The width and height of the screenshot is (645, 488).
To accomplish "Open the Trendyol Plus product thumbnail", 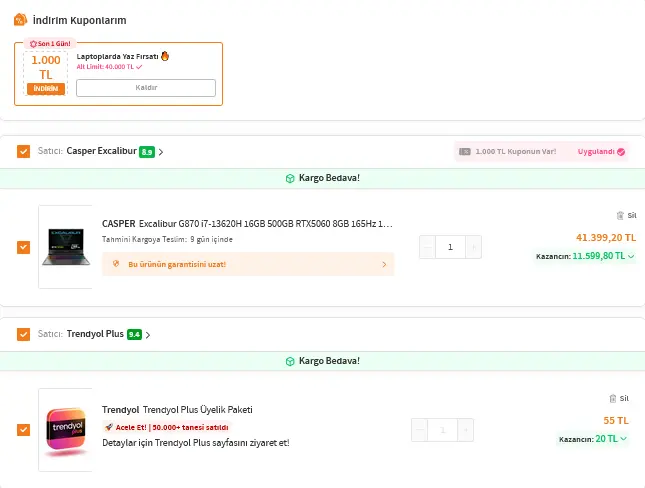I will pos(66,430).
